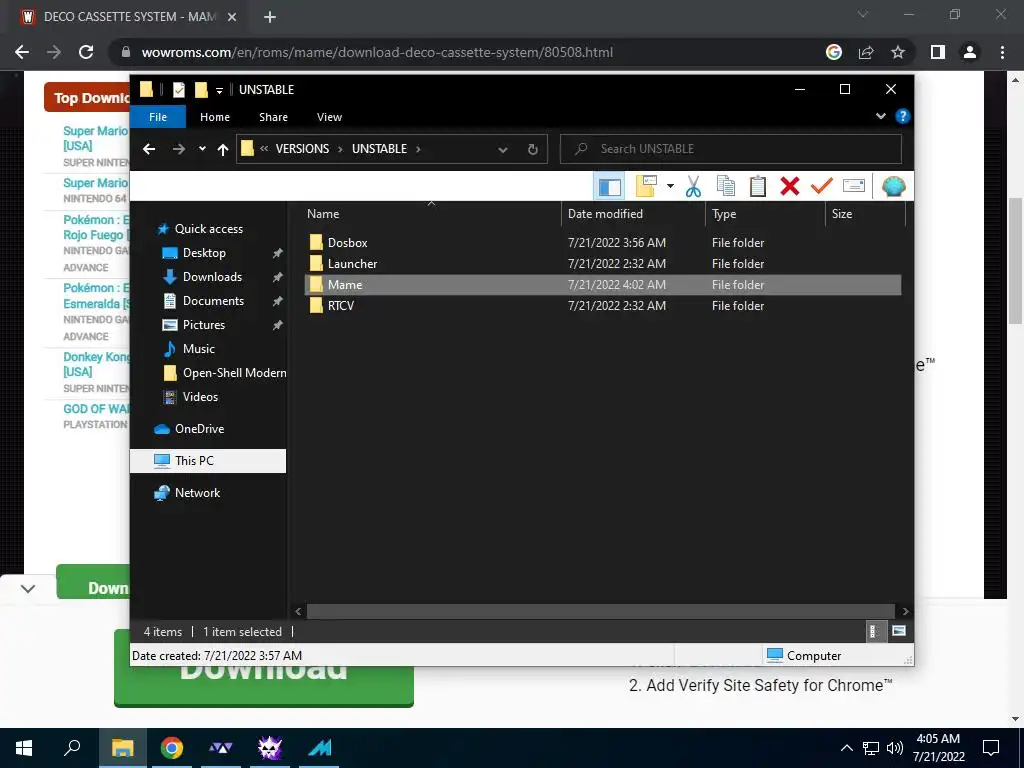Screen dimensions: 1024x768
Task: Open new Chrome tab
Action: click(270, 17)
